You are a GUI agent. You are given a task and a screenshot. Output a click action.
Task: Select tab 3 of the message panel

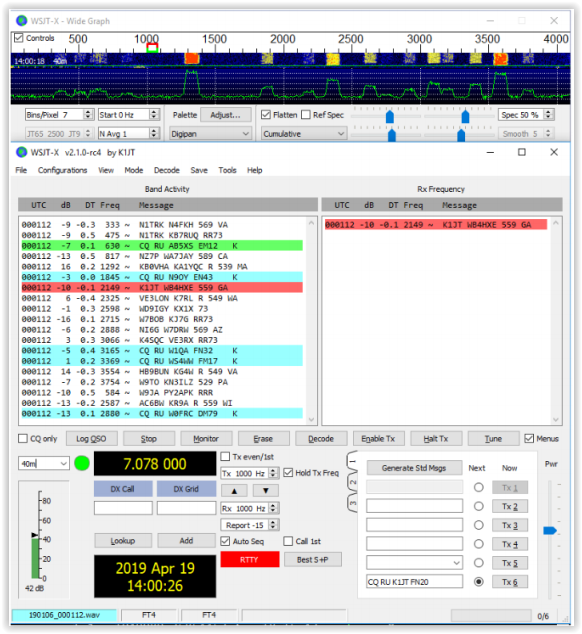click(x=352, y=503)
